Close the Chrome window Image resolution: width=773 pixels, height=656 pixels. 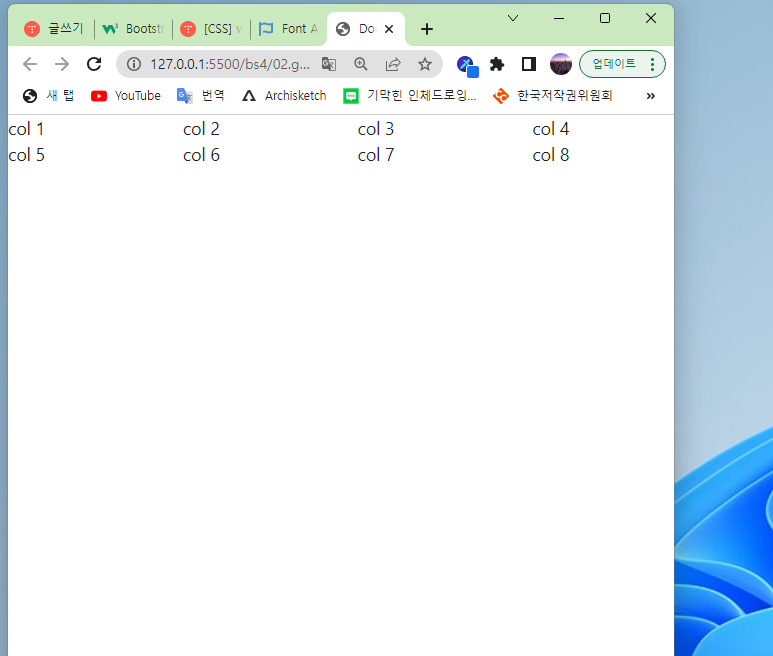(x=651, y=18)
